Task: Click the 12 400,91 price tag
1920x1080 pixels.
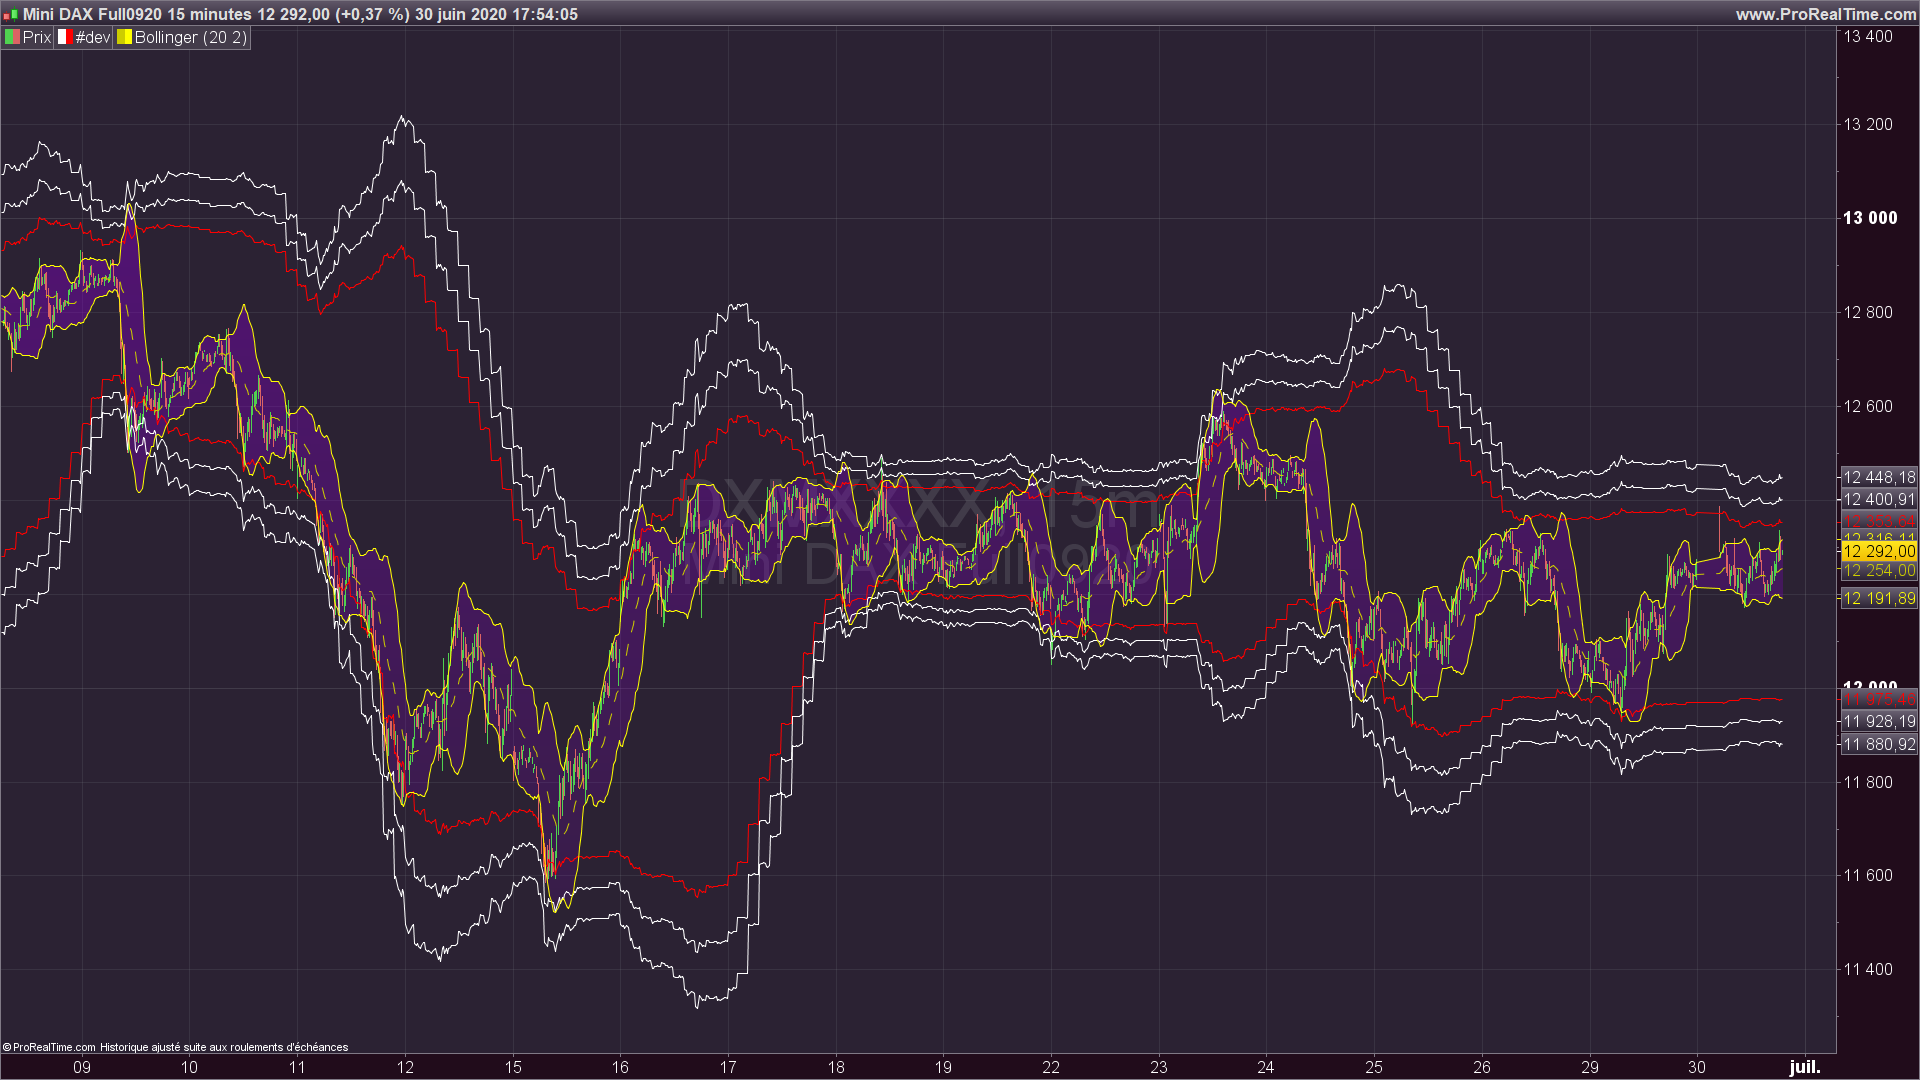Action: pyautogui.click(x=1878, y=499)
